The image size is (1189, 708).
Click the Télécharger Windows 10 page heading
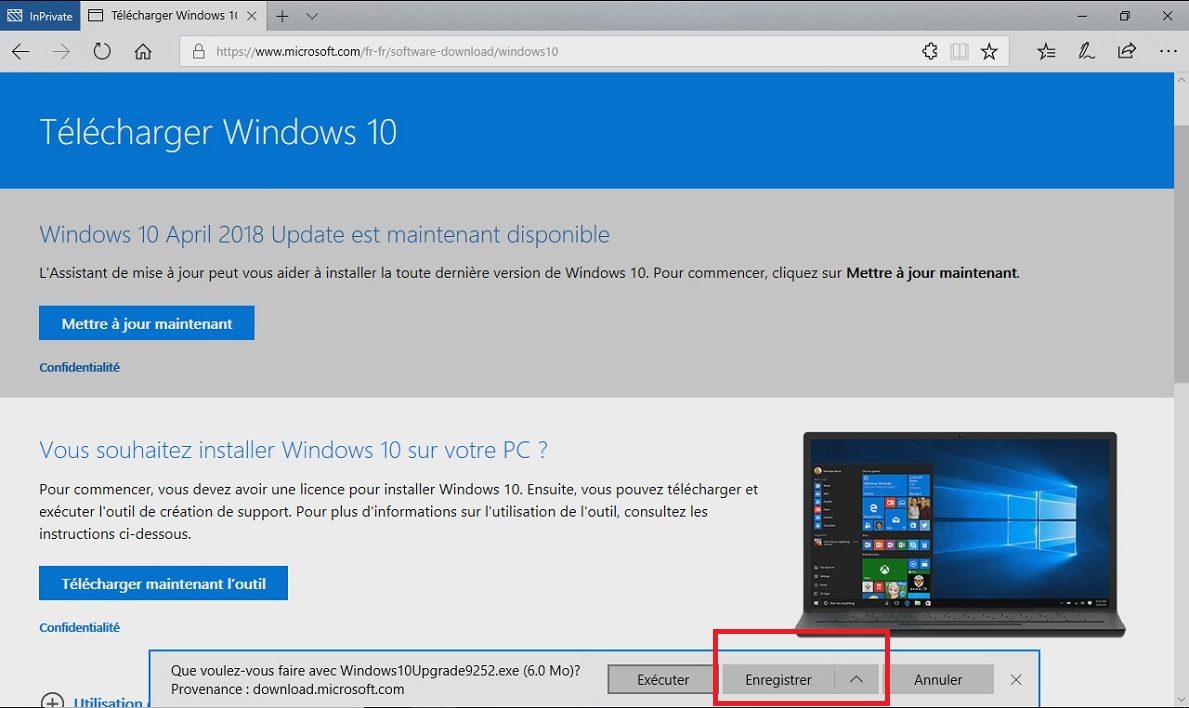click(218, 132)
